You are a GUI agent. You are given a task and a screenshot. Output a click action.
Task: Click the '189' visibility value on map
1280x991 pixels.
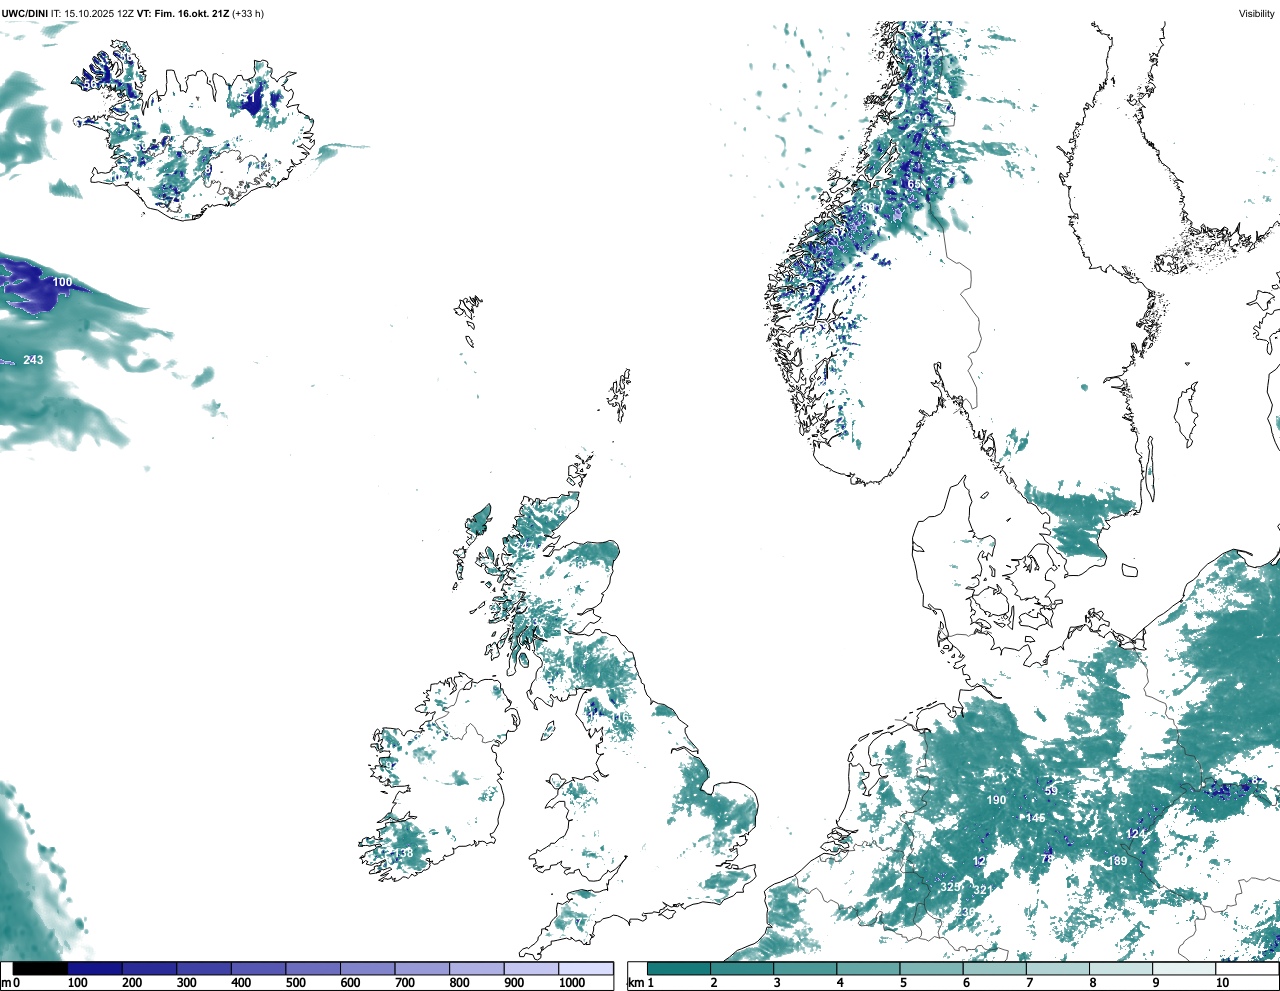(x=1117, y=861)
